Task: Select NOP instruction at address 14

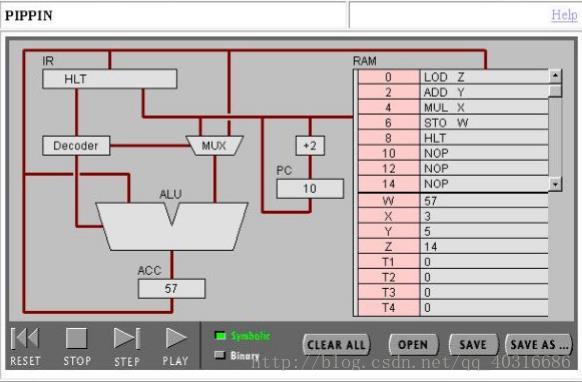Action: pyautogui.click(x=484, y=183)
